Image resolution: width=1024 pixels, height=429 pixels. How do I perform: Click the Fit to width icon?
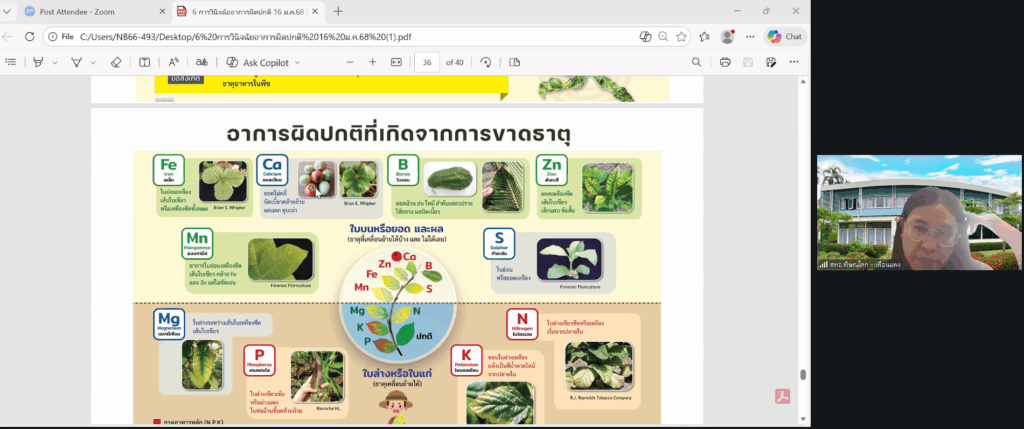pyautogui.click(x=396, y=62)
